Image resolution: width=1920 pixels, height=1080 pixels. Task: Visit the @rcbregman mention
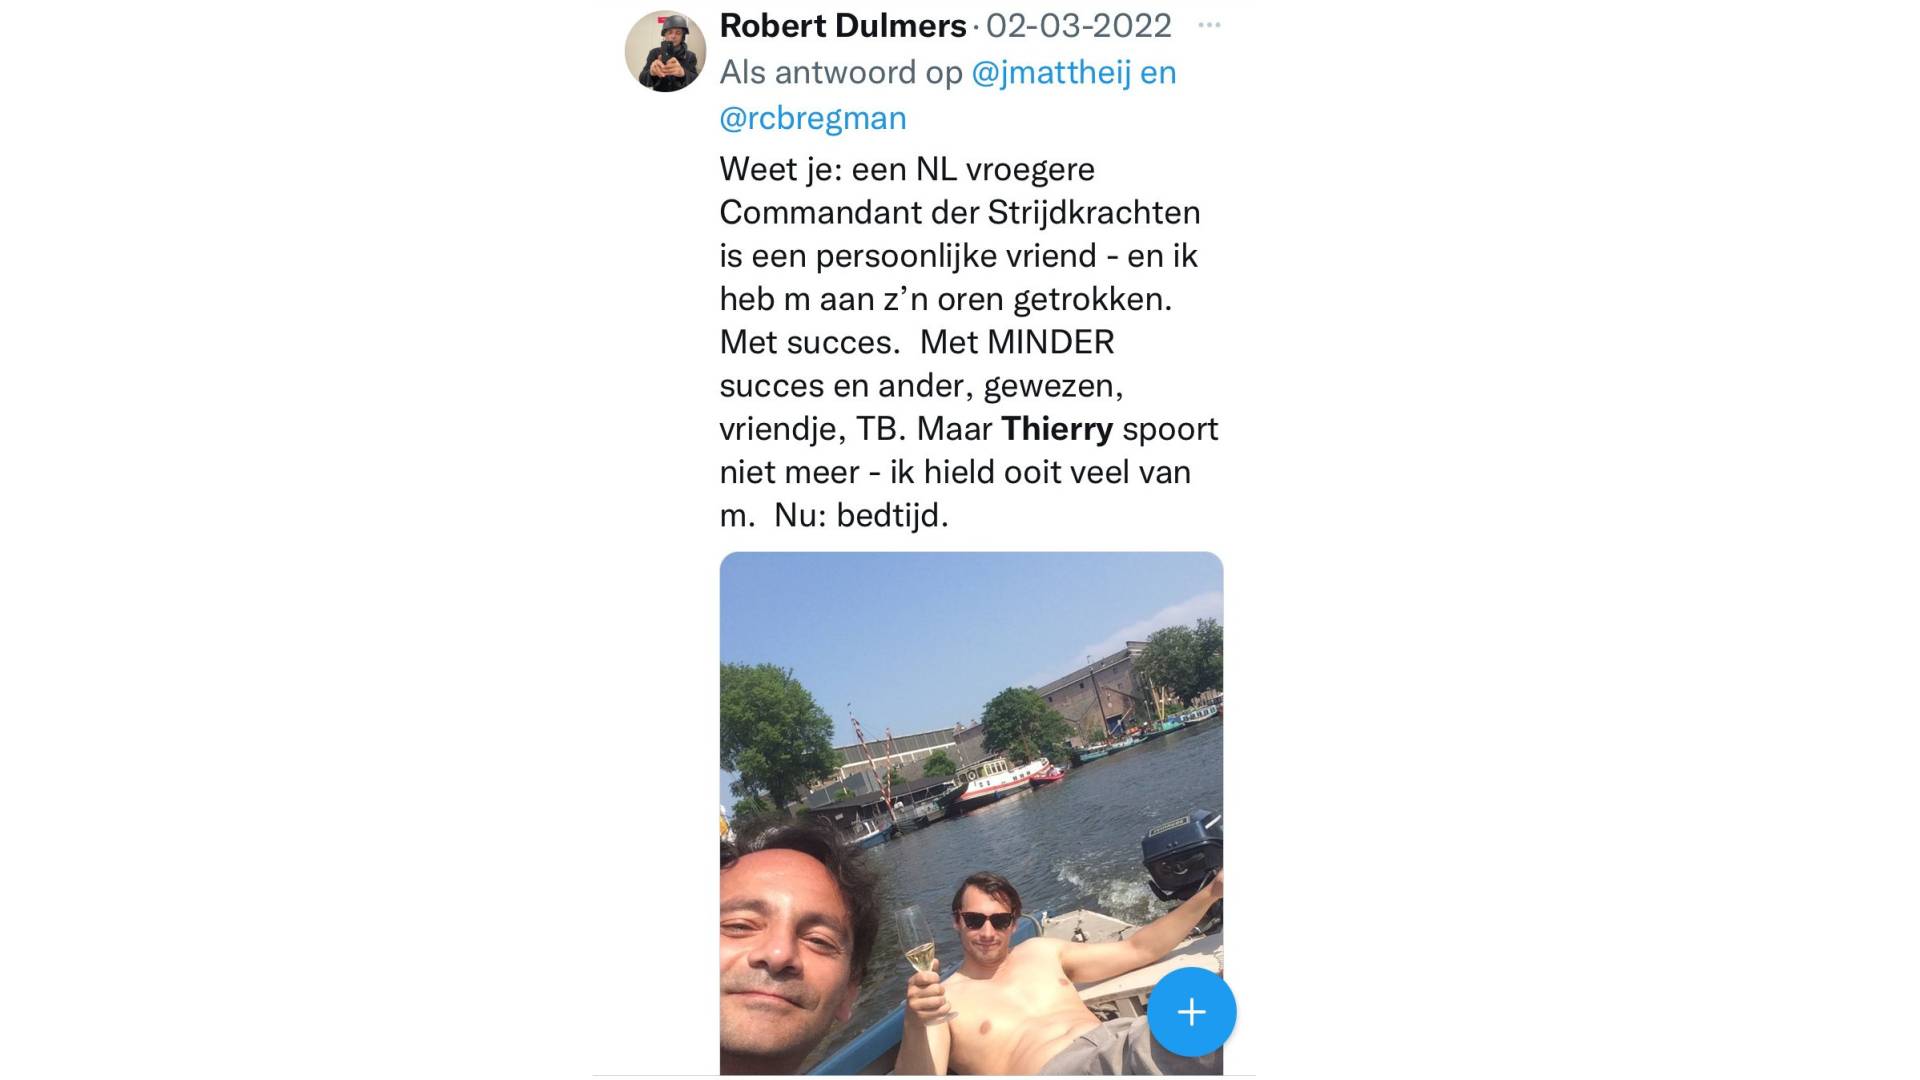tap(813, 118)
